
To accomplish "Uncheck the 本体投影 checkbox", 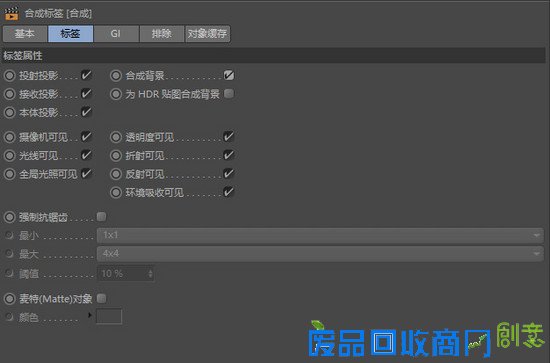I will [86, 112].
